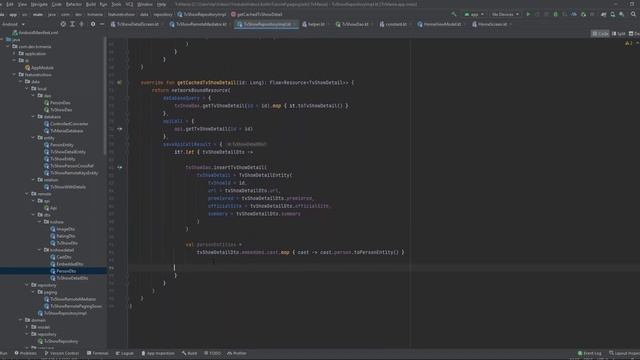Collapse the featuretvshow package node
Screen dimensions: 640x360
(x=14, y=75)
